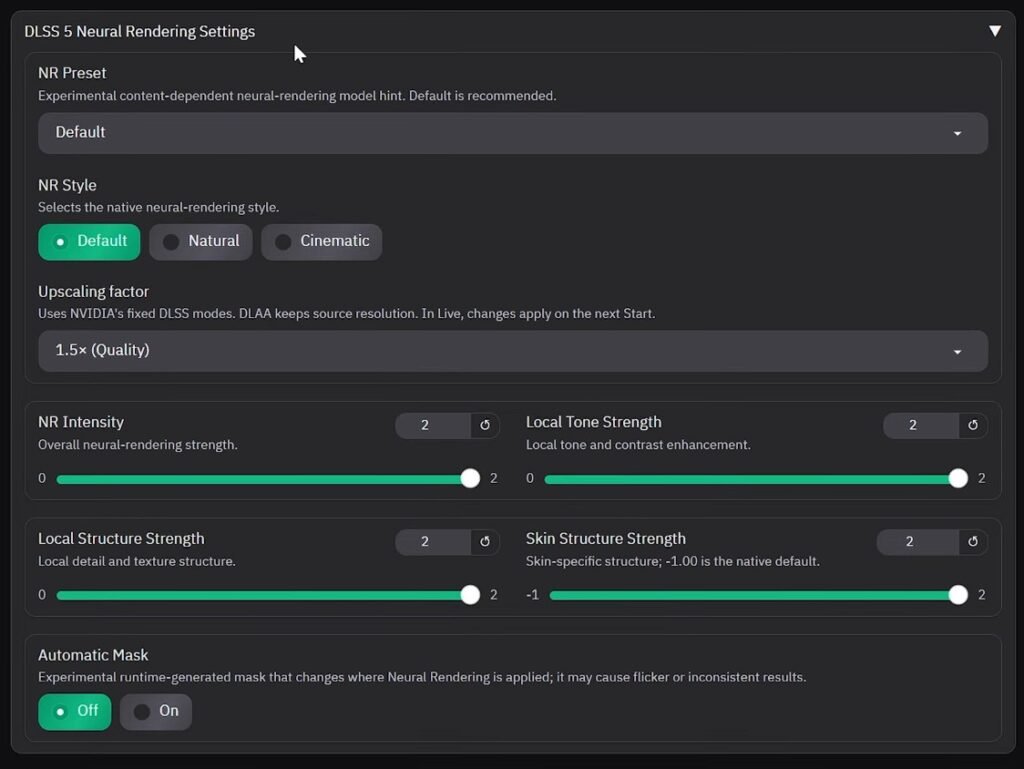
Task: Click the NR Style label
Action: click(67, 185)
